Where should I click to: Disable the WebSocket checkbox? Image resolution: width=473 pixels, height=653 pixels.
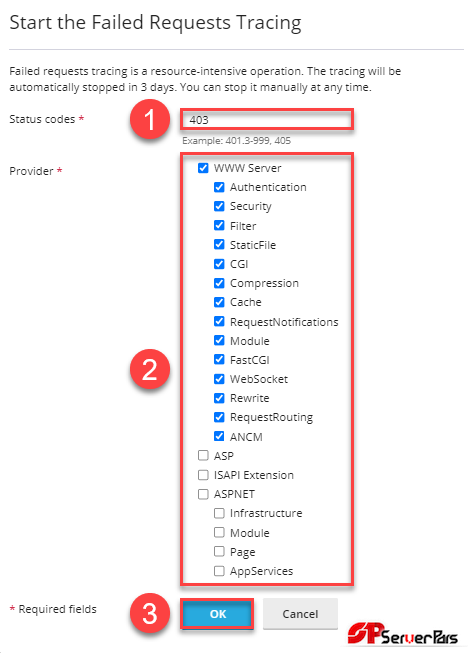pos(219,379)
